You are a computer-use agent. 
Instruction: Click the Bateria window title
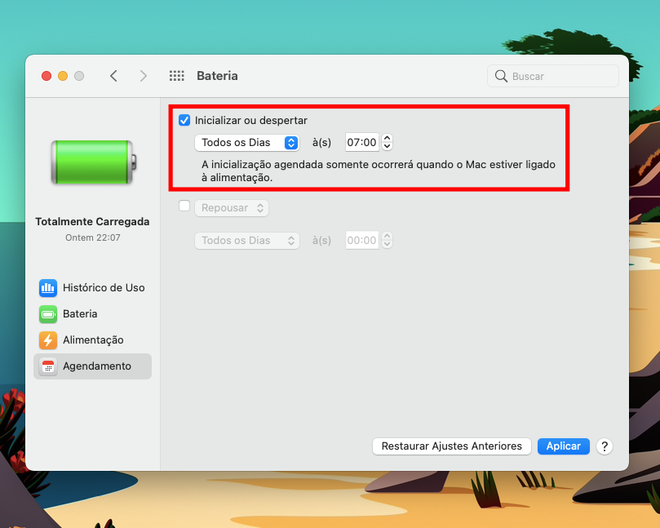(x=217, y=76)
